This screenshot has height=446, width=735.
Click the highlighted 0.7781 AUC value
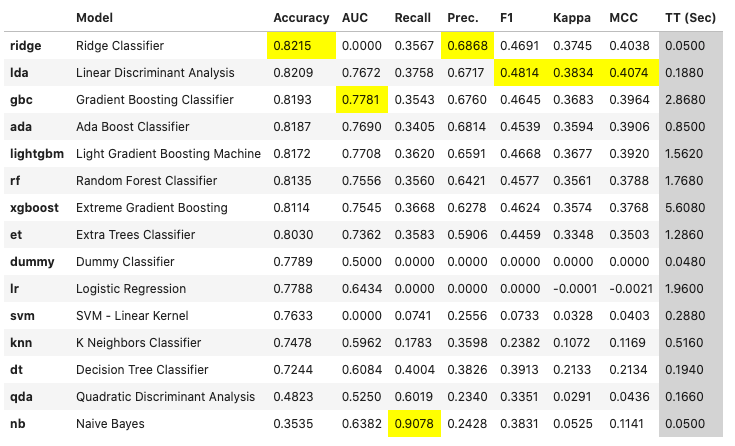(361, 99)
